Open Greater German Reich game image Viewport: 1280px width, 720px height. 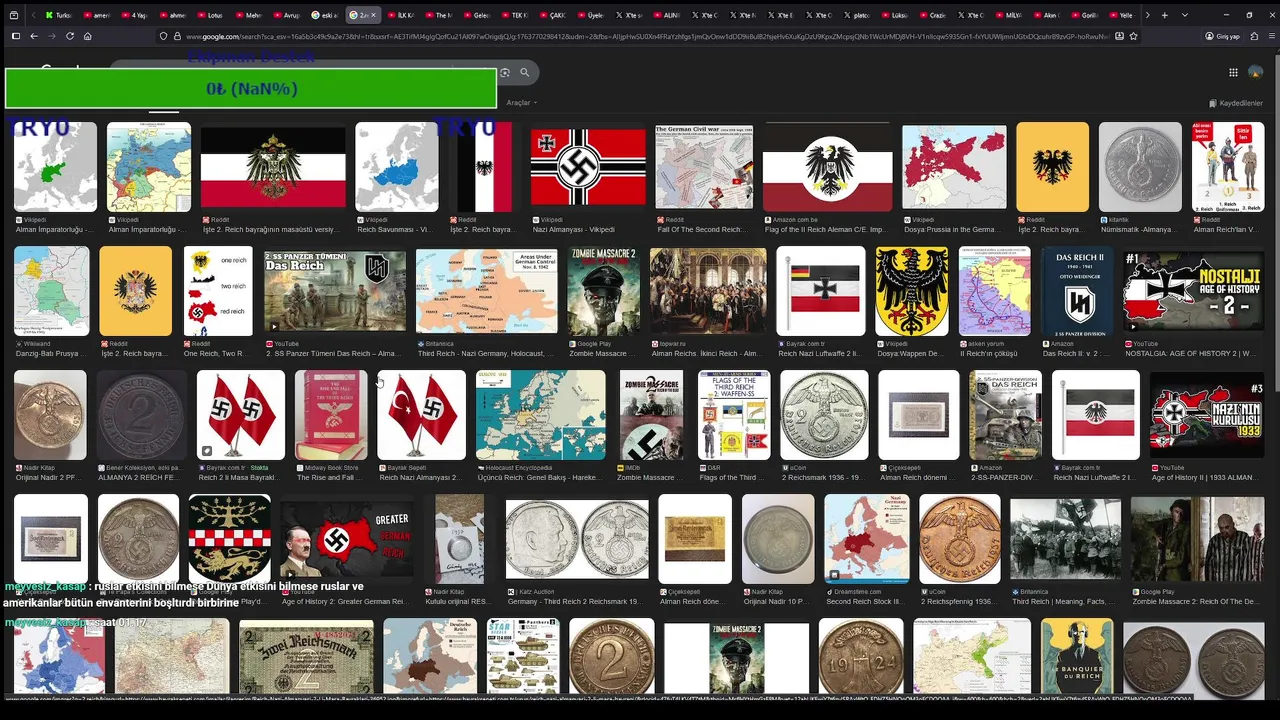(346, 539)
